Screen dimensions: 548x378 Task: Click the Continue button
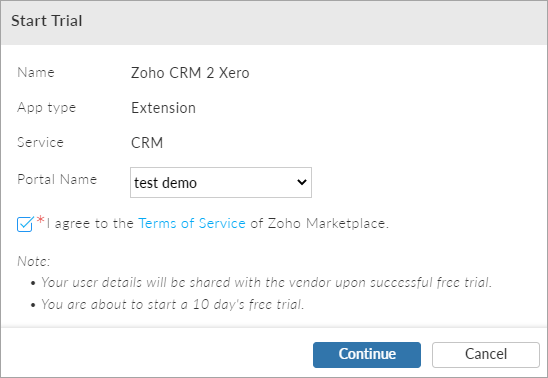coord(367,355)
